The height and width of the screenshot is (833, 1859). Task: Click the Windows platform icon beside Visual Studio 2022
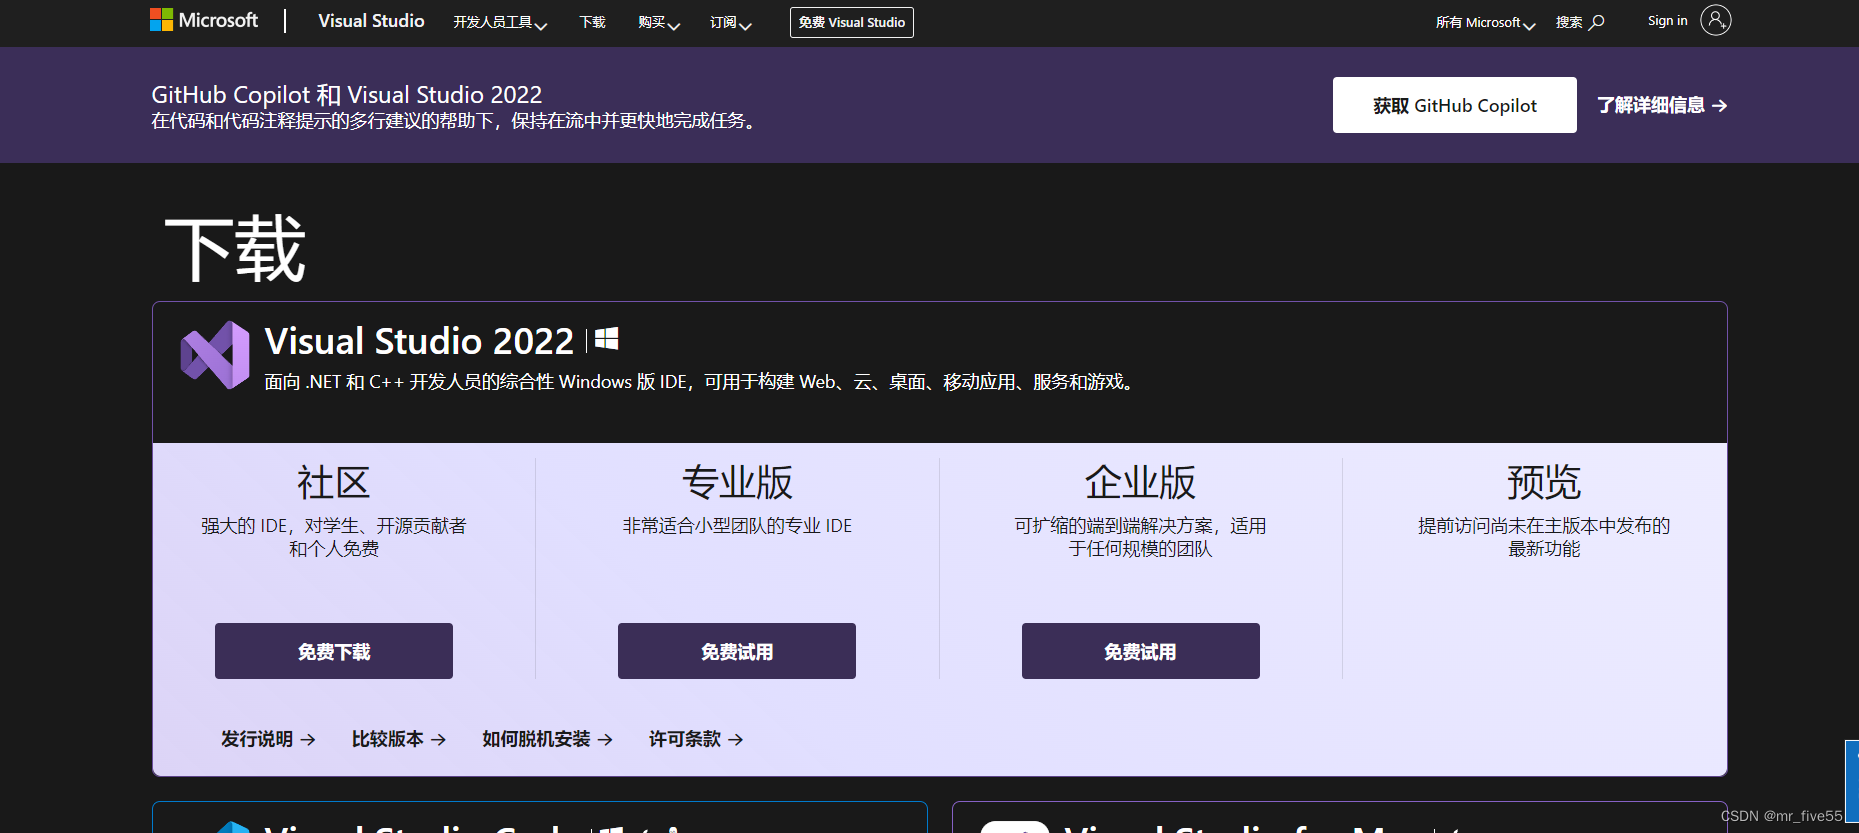607,339
